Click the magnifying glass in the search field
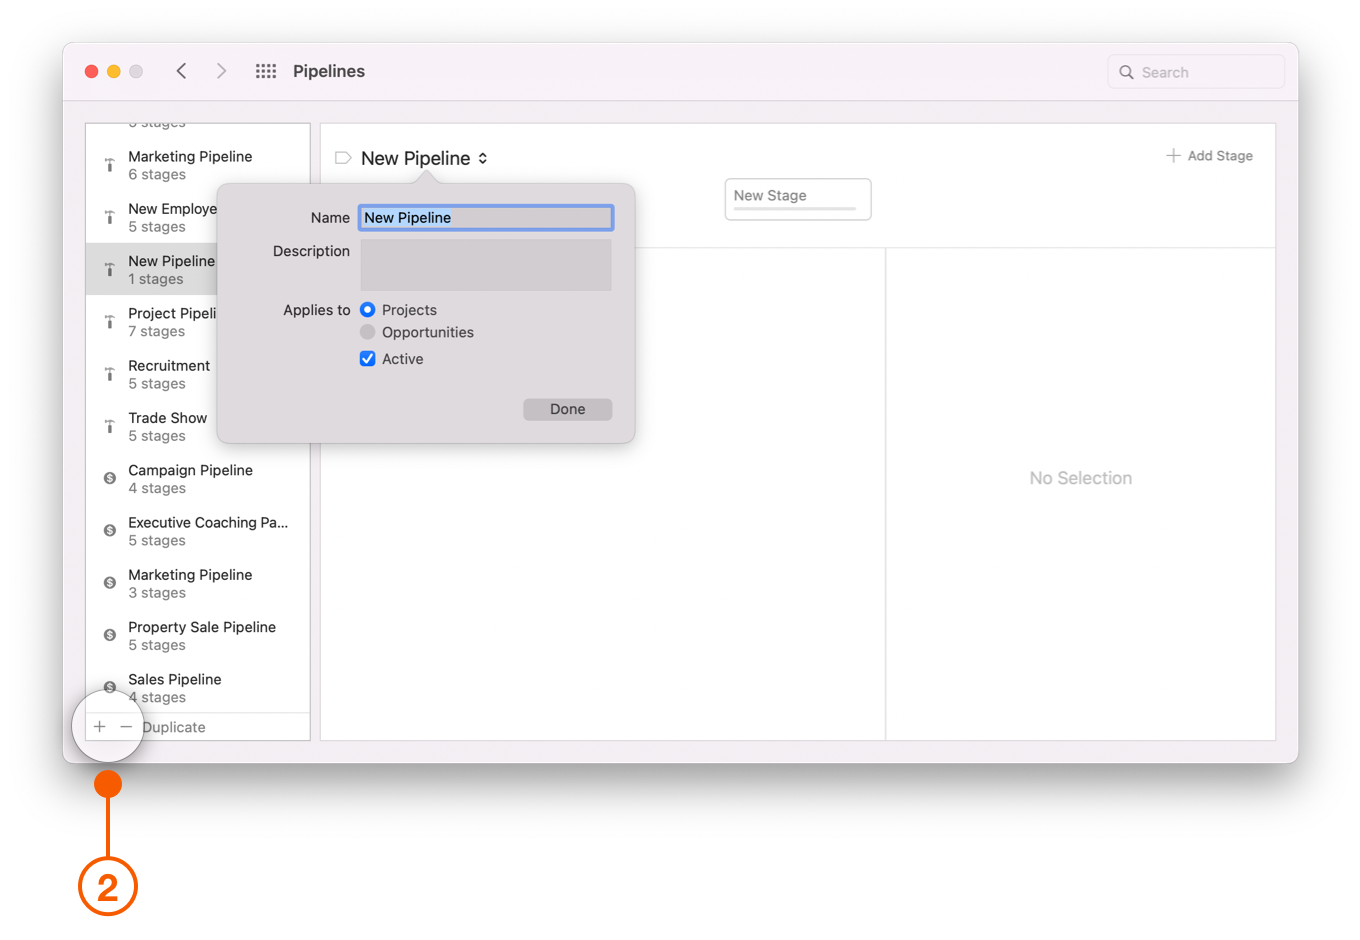The image size is (1360, 940). (x=1127, y=72)
